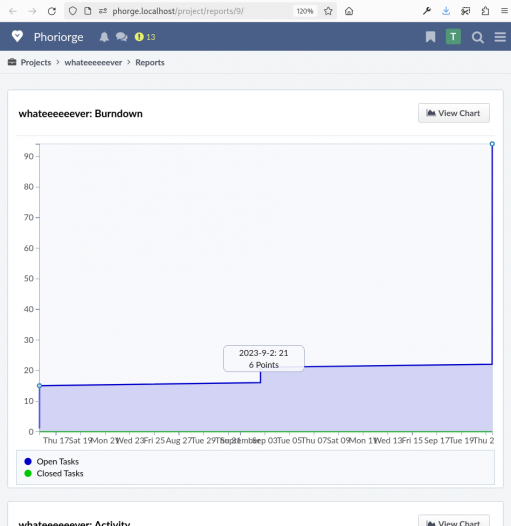
Task: Open the notifications bell icon
Action: click(104, 37)
